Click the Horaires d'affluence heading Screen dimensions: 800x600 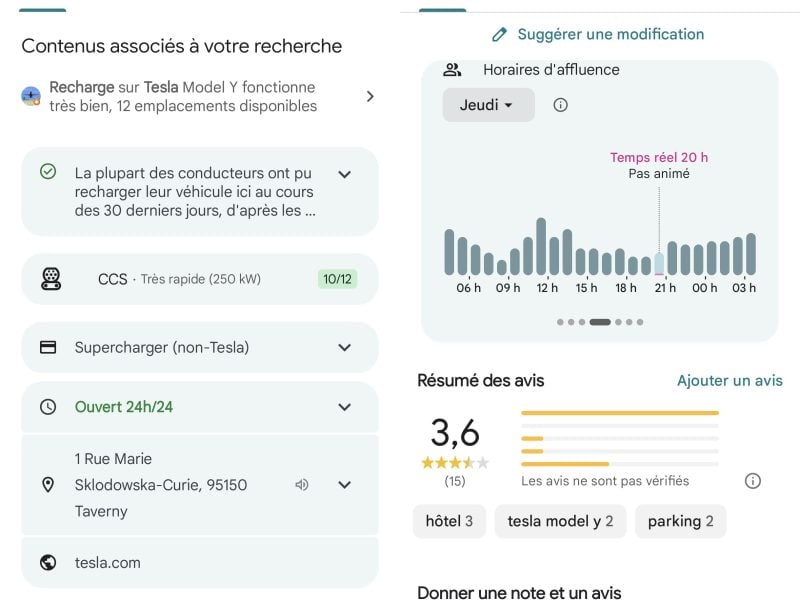551,69
